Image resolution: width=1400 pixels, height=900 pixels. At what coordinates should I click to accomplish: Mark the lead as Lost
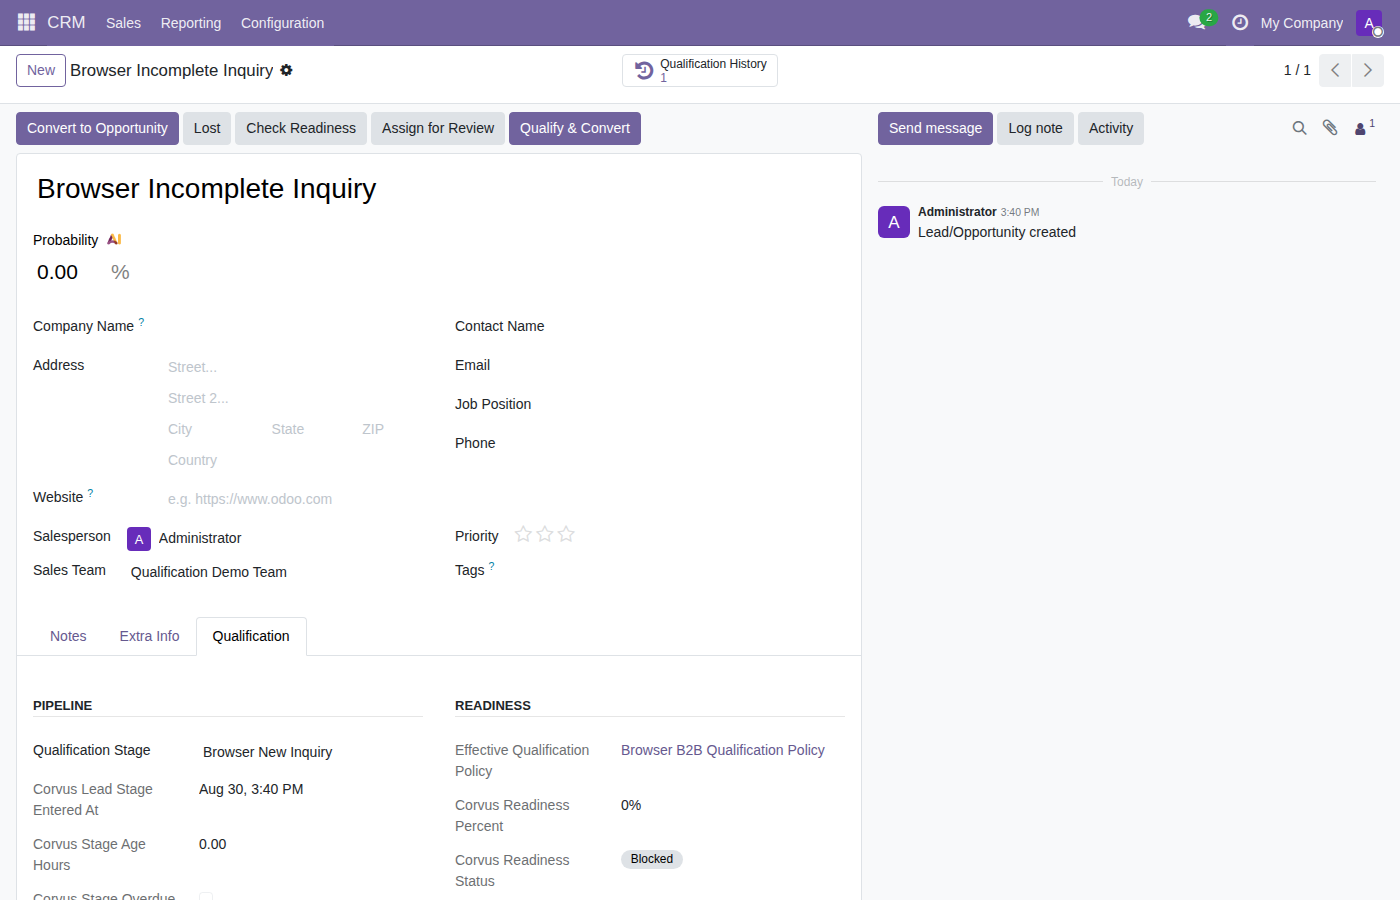click(207, 128)
